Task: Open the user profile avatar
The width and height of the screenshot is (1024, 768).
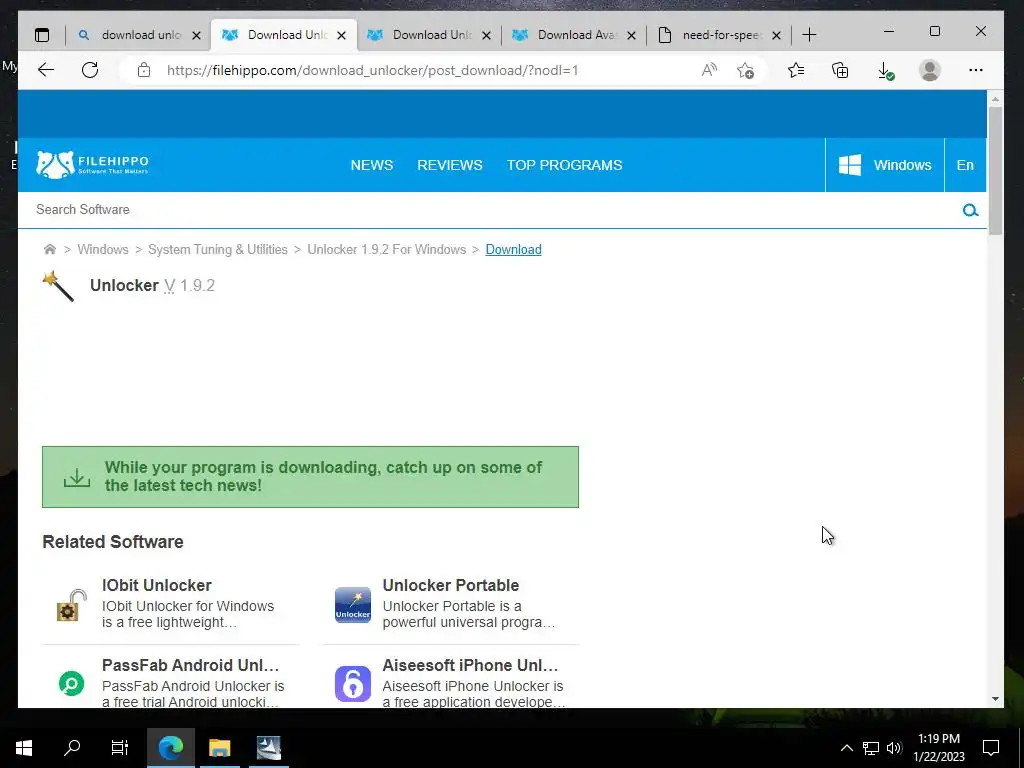Action: (x=929, y=70)
